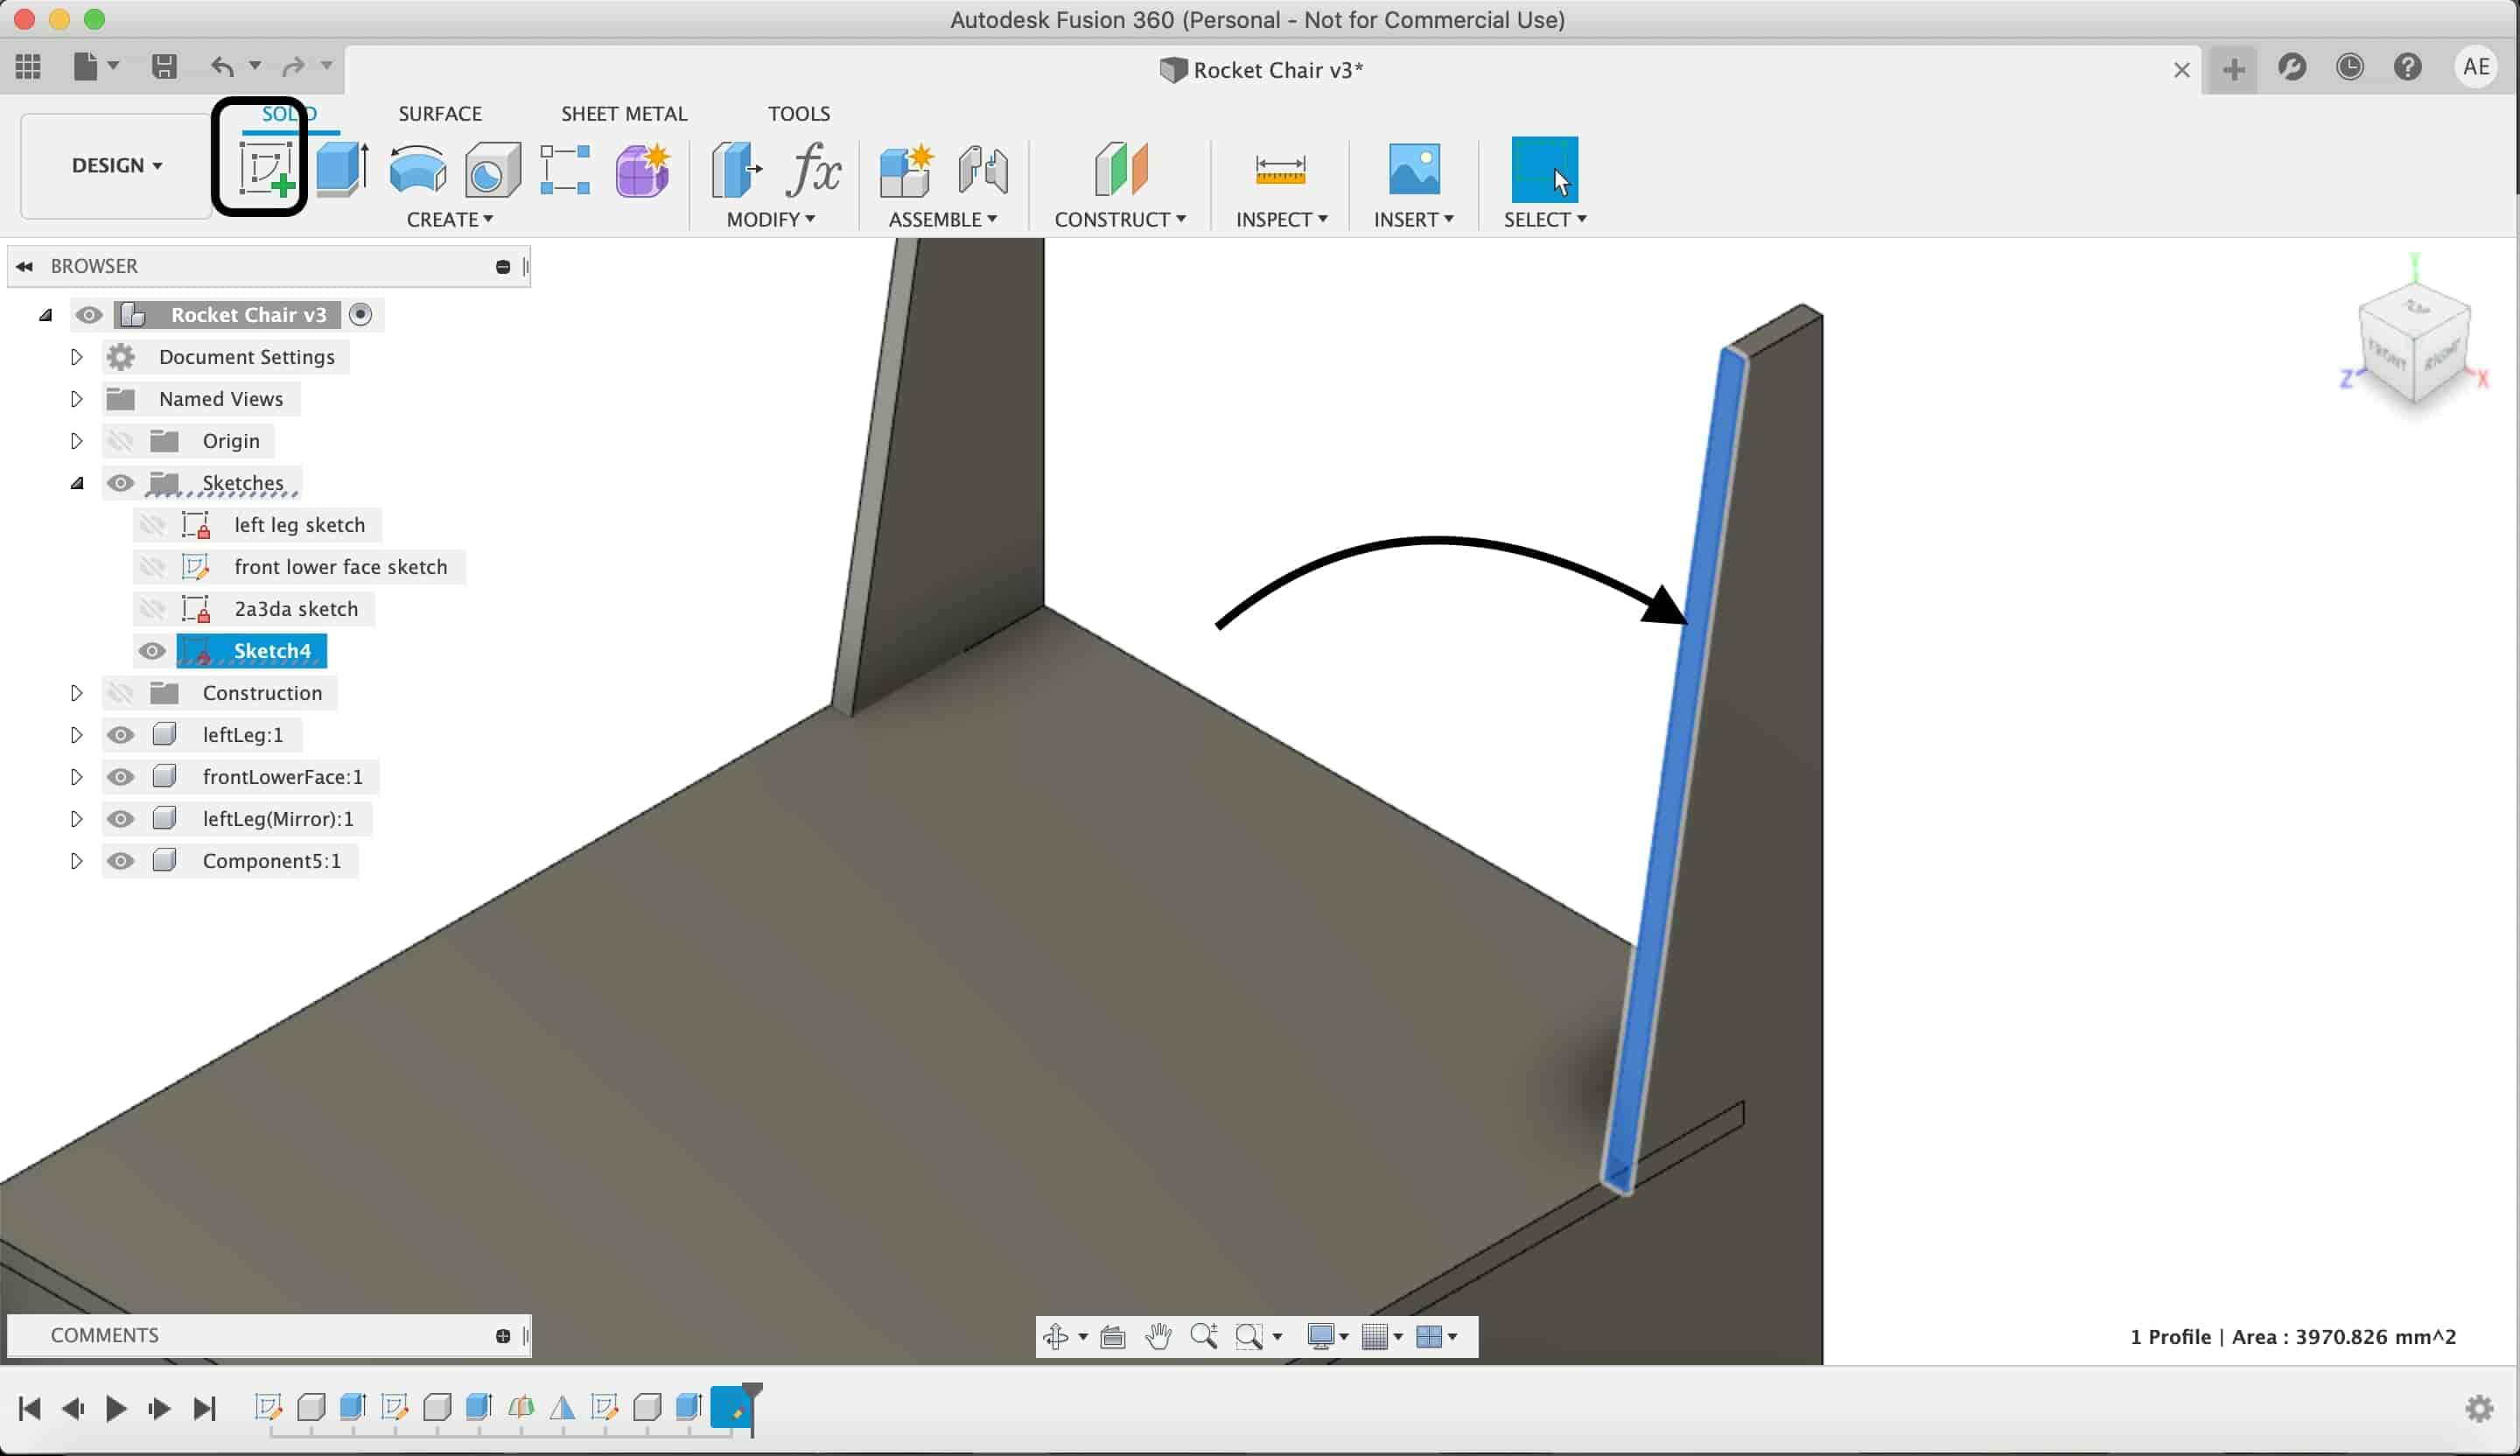Select the Create Sketch tool
The height and width of the screenshot is (1456, 2520).
266,168
